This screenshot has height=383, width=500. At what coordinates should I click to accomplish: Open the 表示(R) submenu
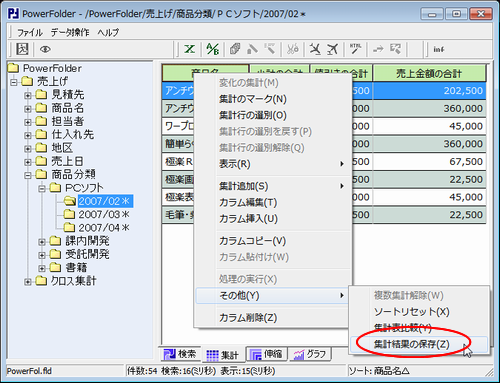point(273,164)
